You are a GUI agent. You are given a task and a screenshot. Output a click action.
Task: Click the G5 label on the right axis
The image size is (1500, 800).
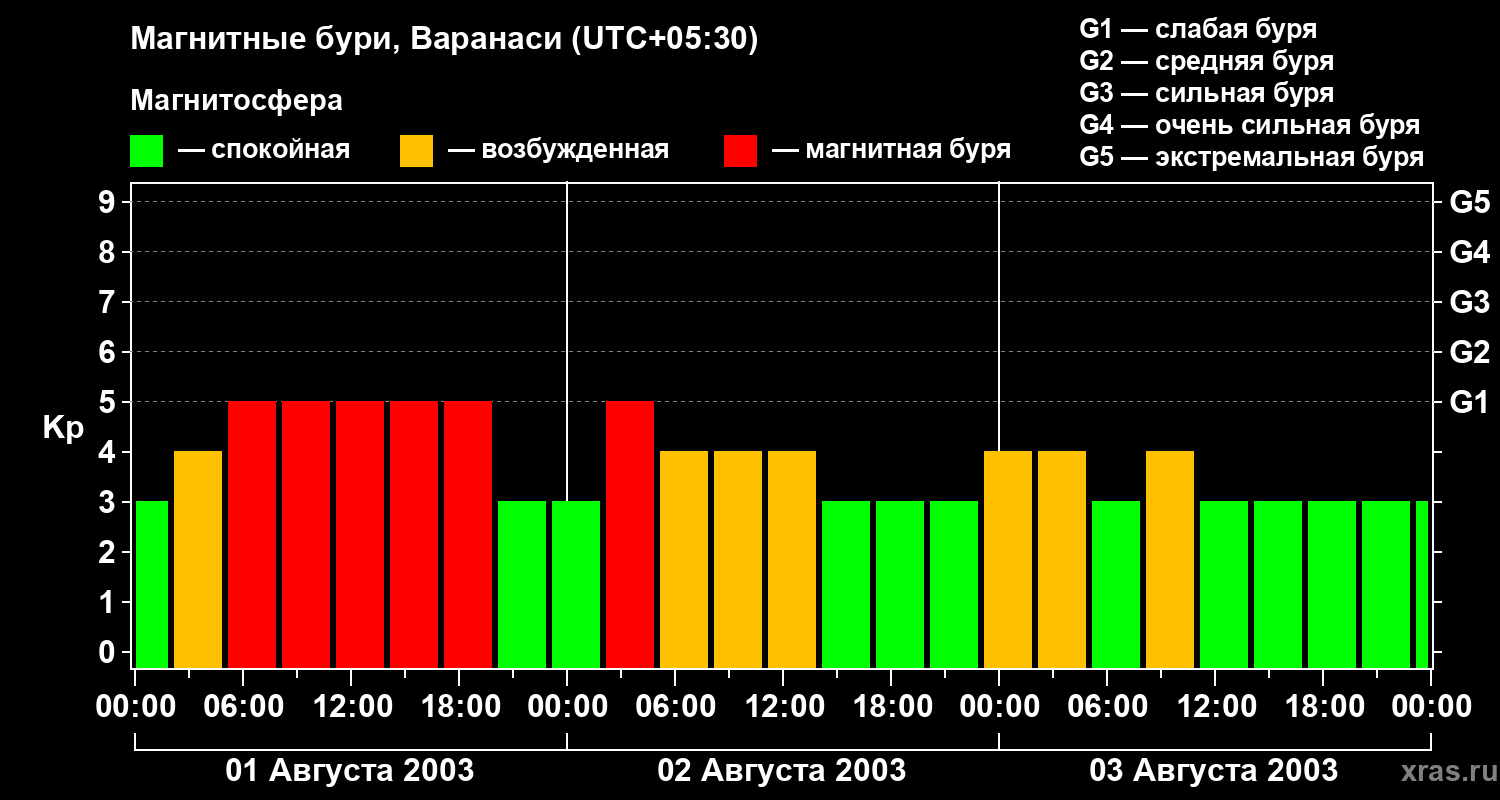tap(1469, 202)
